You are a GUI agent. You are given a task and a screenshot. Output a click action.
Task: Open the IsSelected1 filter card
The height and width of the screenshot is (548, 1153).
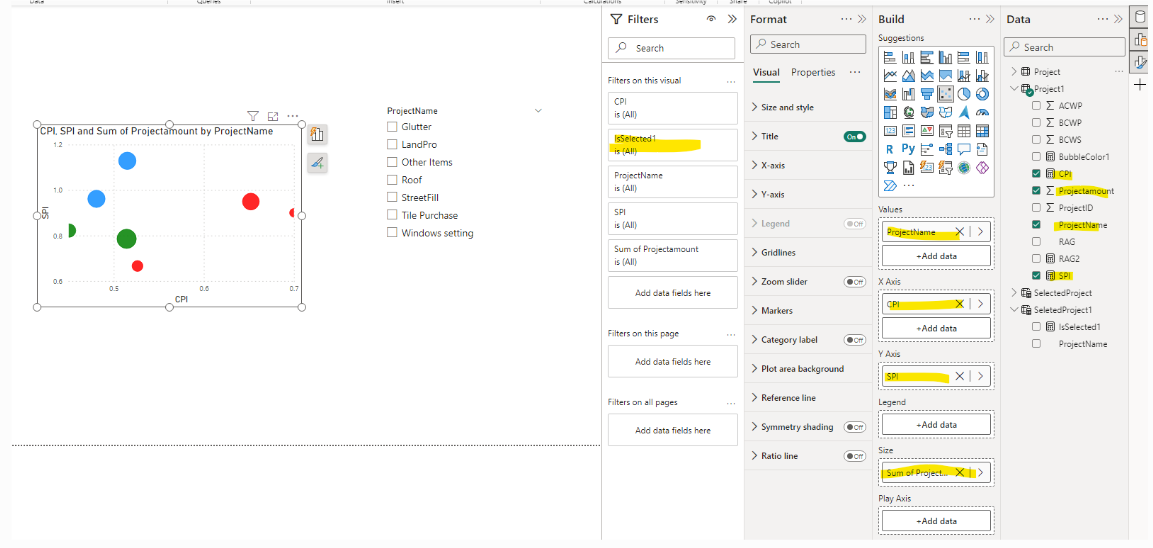(x=673, y=145)
